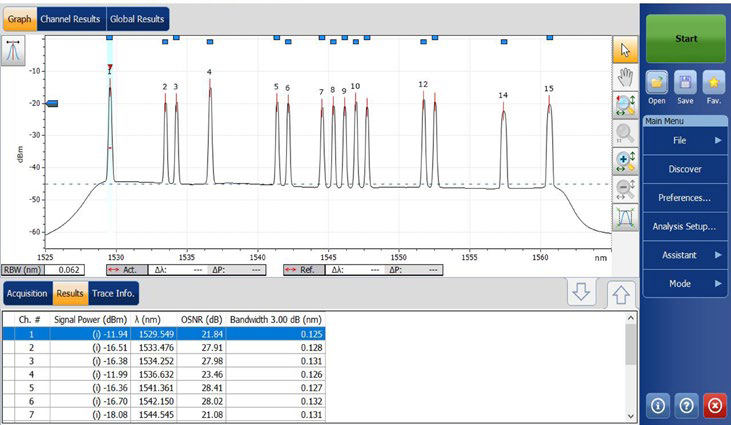Screen dimensions: 731x425
Task: Open the info button at bottom right
Action: pyautogui.click(x=656, y=406)
